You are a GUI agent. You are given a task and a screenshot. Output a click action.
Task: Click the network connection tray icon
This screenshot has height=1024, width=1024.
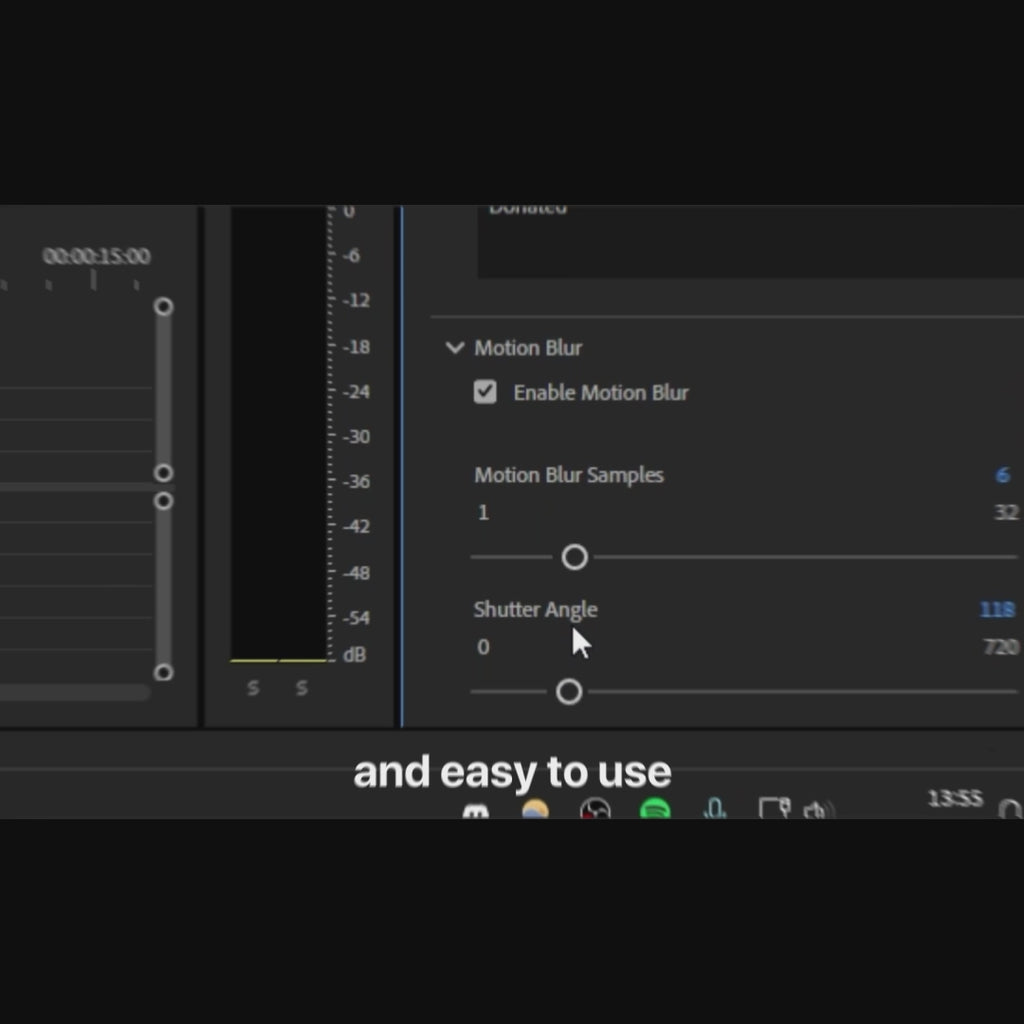[x=773, y=809]
